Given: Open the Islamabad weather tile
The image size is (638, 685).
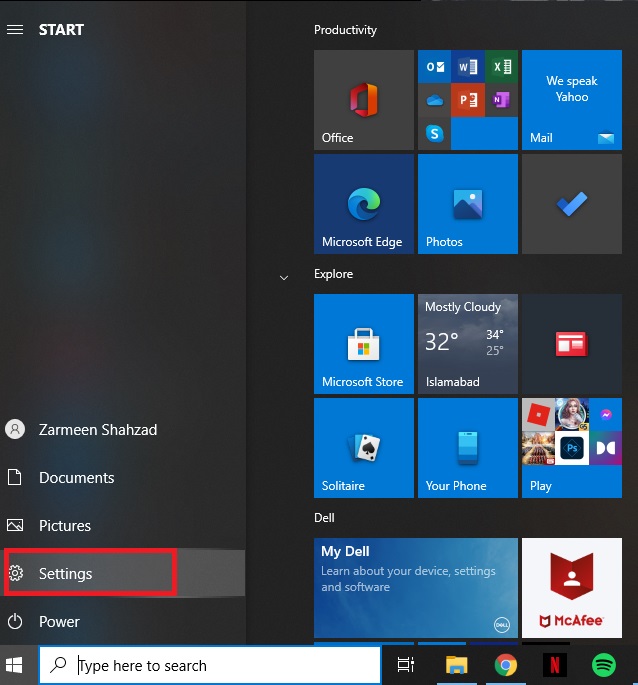Looking at the screenshot, I should coord(468,344).
